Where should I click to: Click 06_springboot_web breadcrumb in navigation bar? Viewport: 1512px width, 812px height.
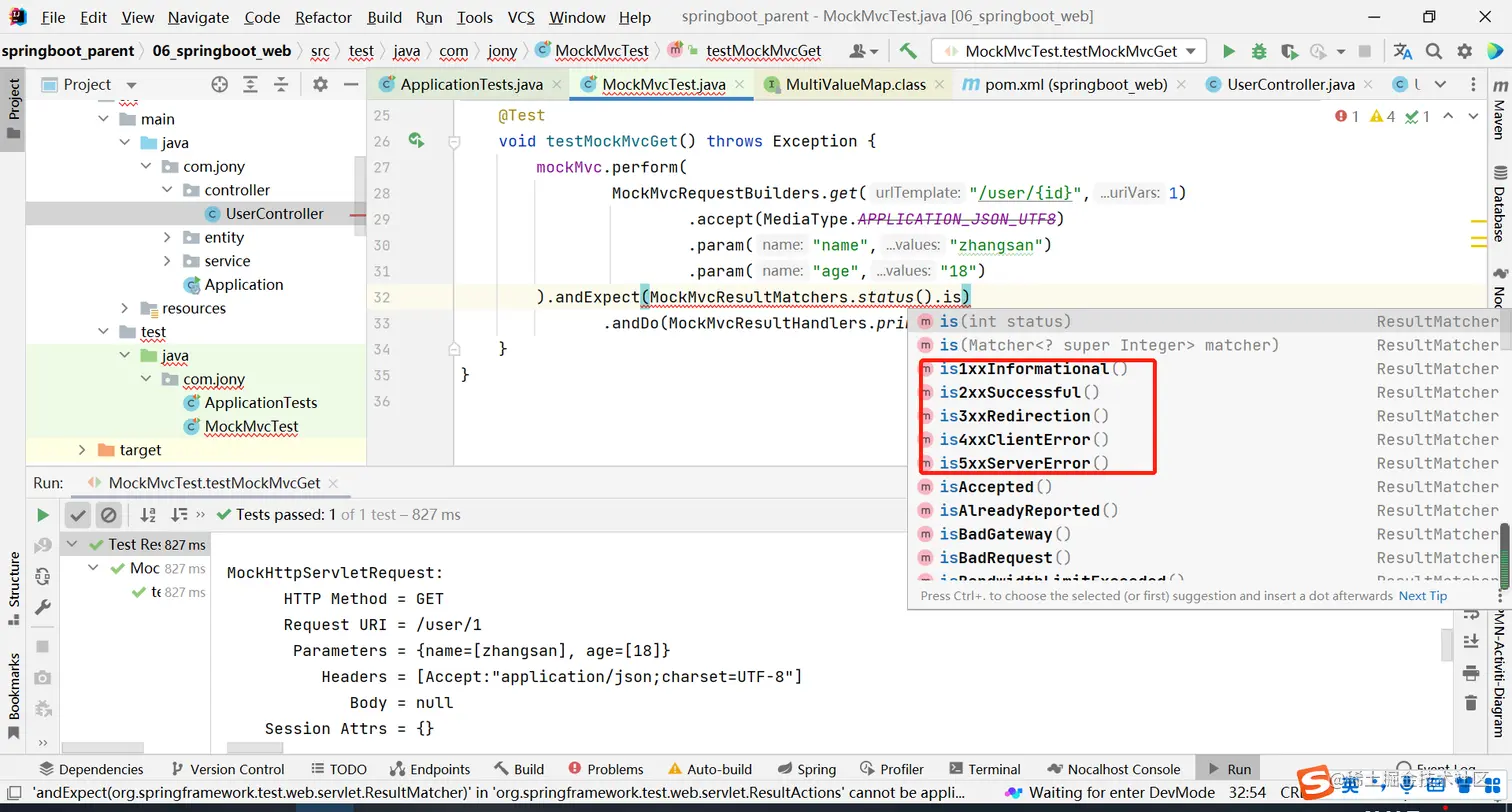tap(221, 51)
